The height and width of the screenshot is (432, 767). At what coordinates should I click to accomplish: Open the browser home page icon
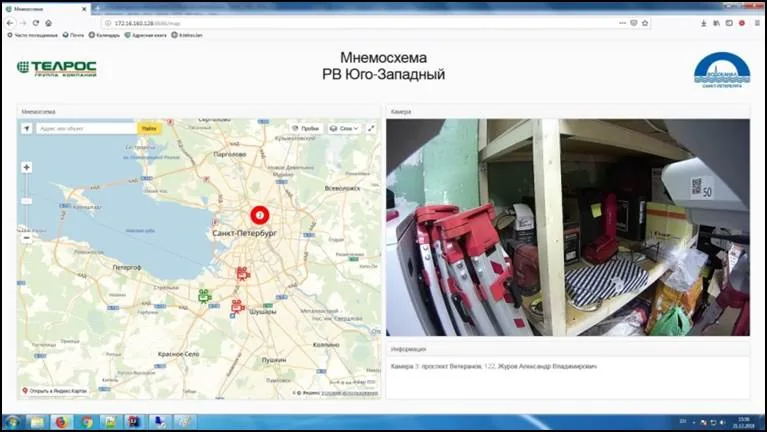click(x=48, y=23)
